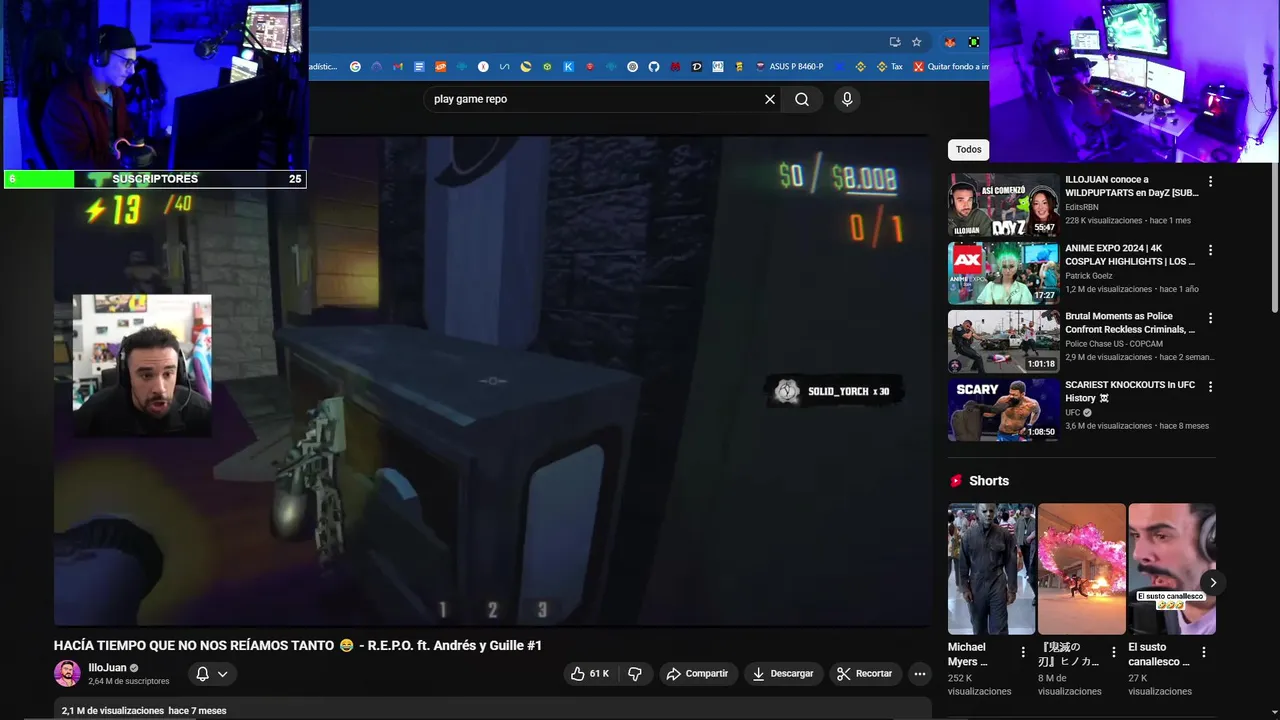Screen dimensions: 1280x720
Task: Click the Recortar button
Action: [865, 674]
